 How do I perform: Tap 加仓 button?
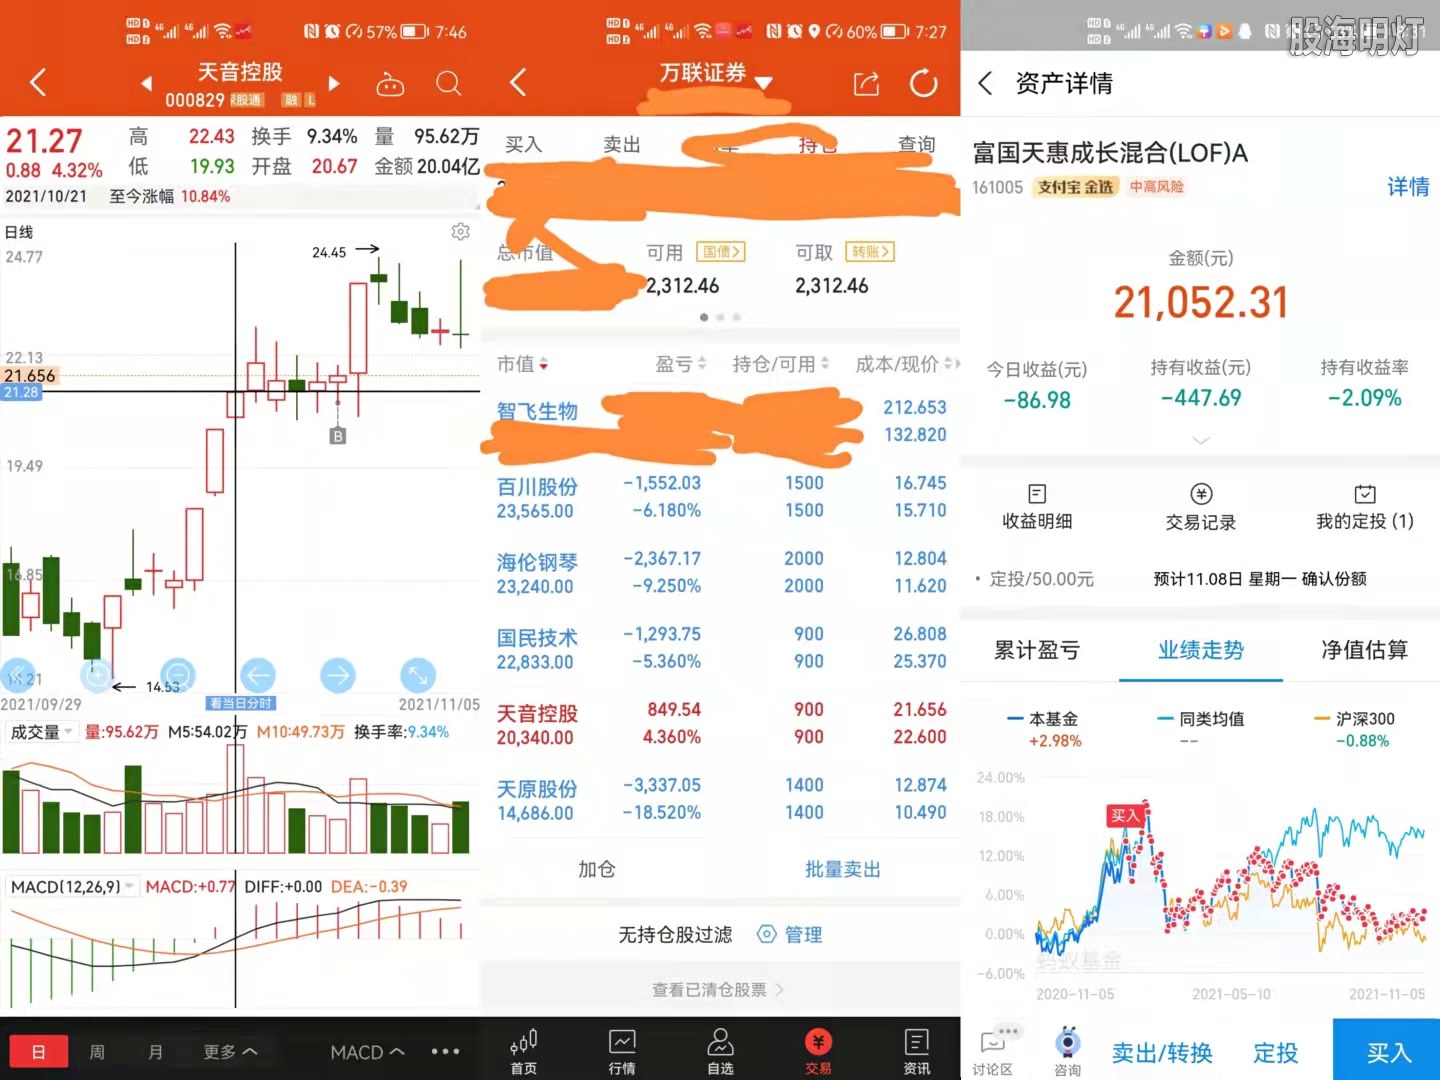click(x=596, y=870)
